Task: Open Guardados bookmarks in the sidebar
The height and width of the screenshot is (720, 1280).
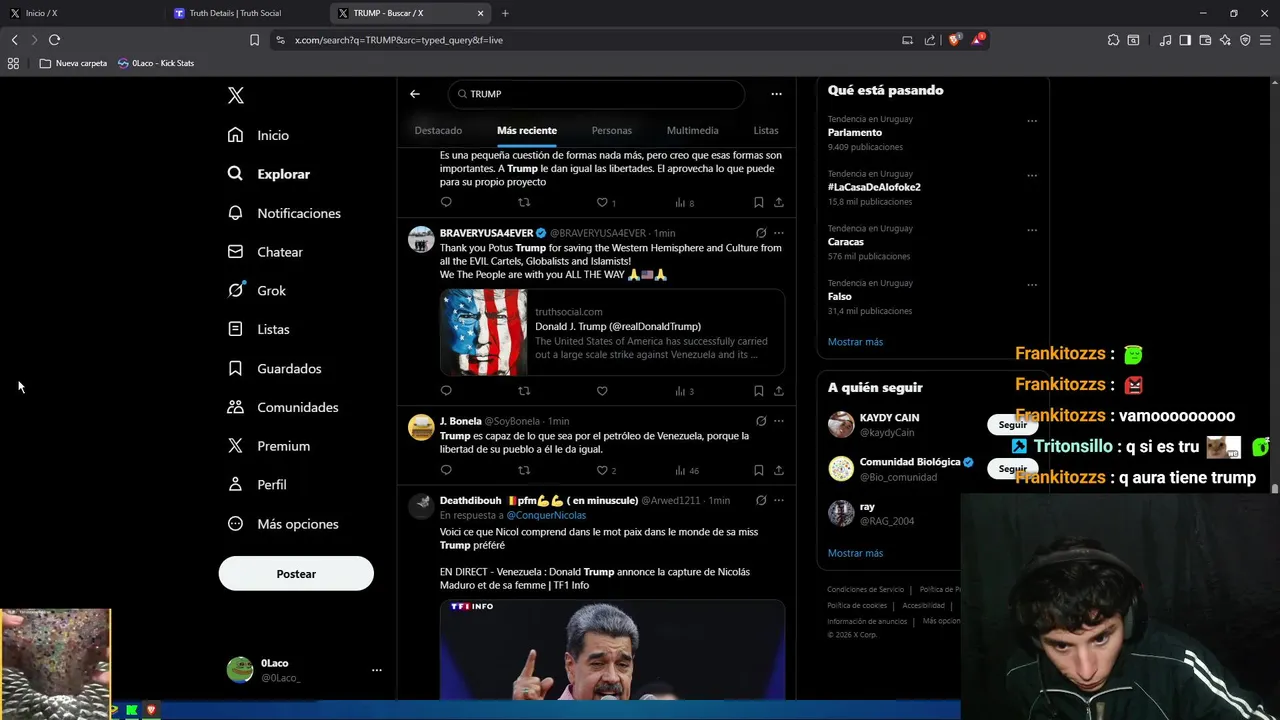Action: pyautogui.click(x=274, y=368)
